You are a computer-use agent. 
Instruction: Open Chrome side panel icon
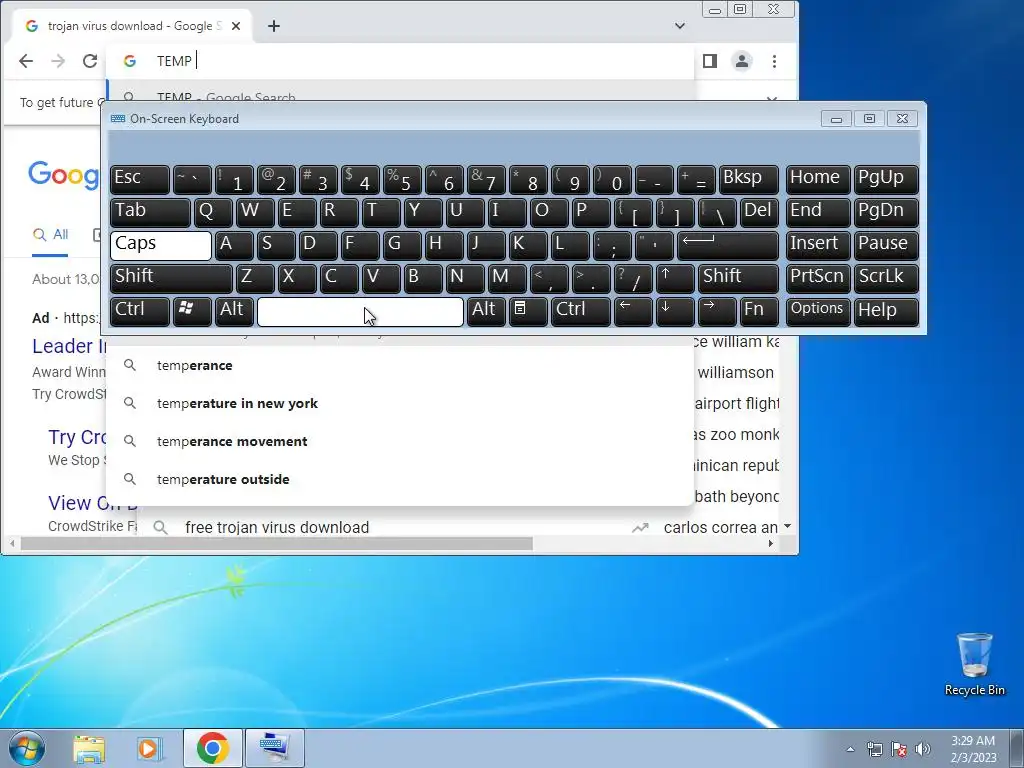point(710,61)
